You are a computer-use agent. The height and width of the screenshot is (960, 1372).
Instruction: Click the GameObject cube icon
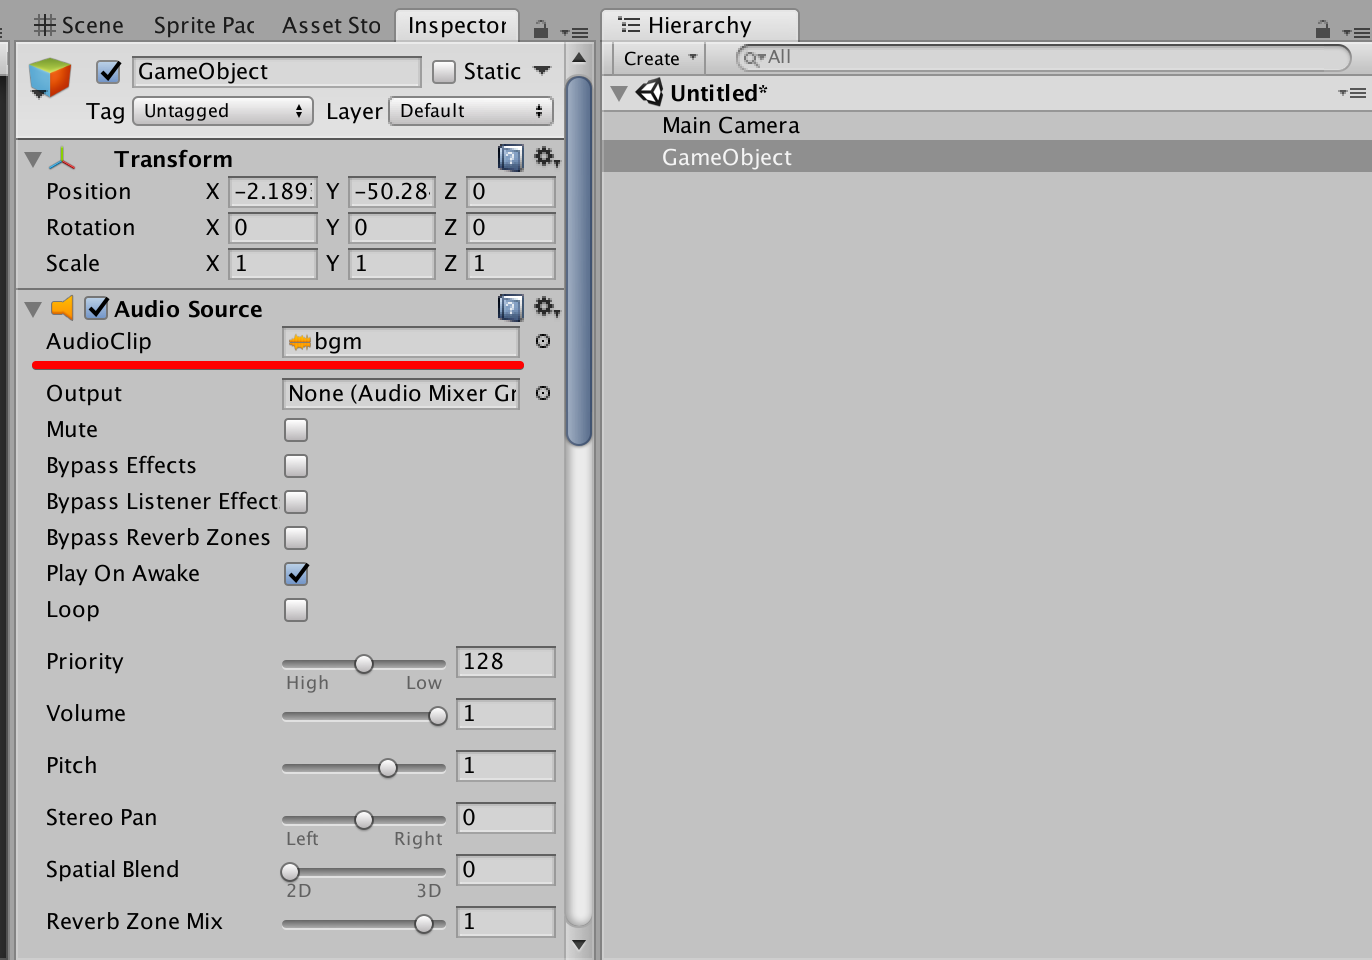tap(50, 78)
